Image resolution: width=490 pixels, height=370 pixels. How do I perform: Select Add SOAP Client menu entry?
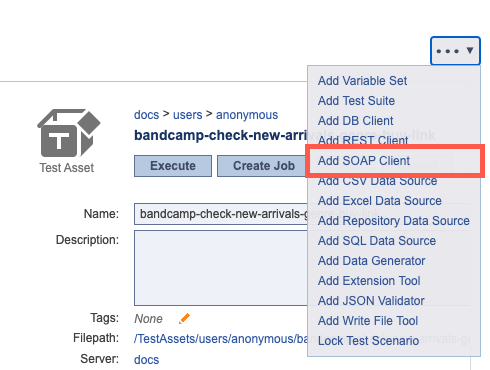point(364,161)
